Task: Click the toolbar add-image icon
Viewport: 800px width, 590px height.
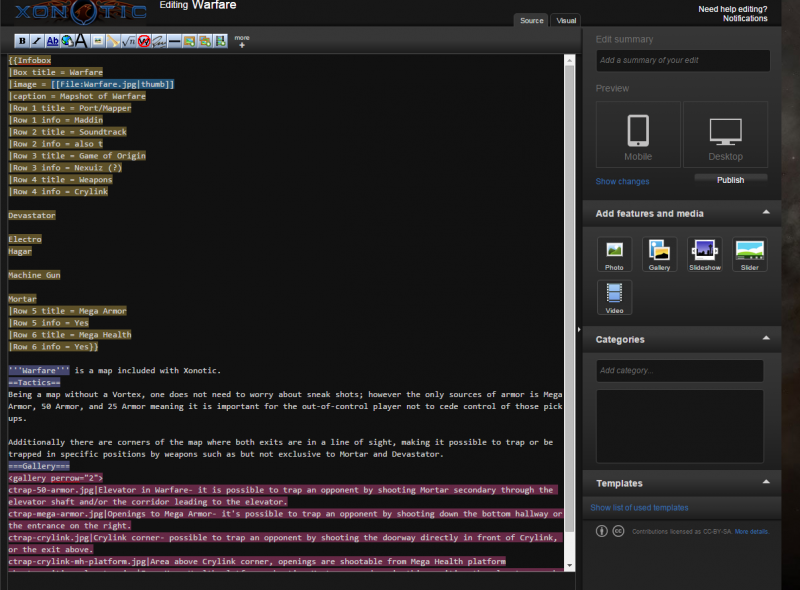Action: tap(189, 41)
